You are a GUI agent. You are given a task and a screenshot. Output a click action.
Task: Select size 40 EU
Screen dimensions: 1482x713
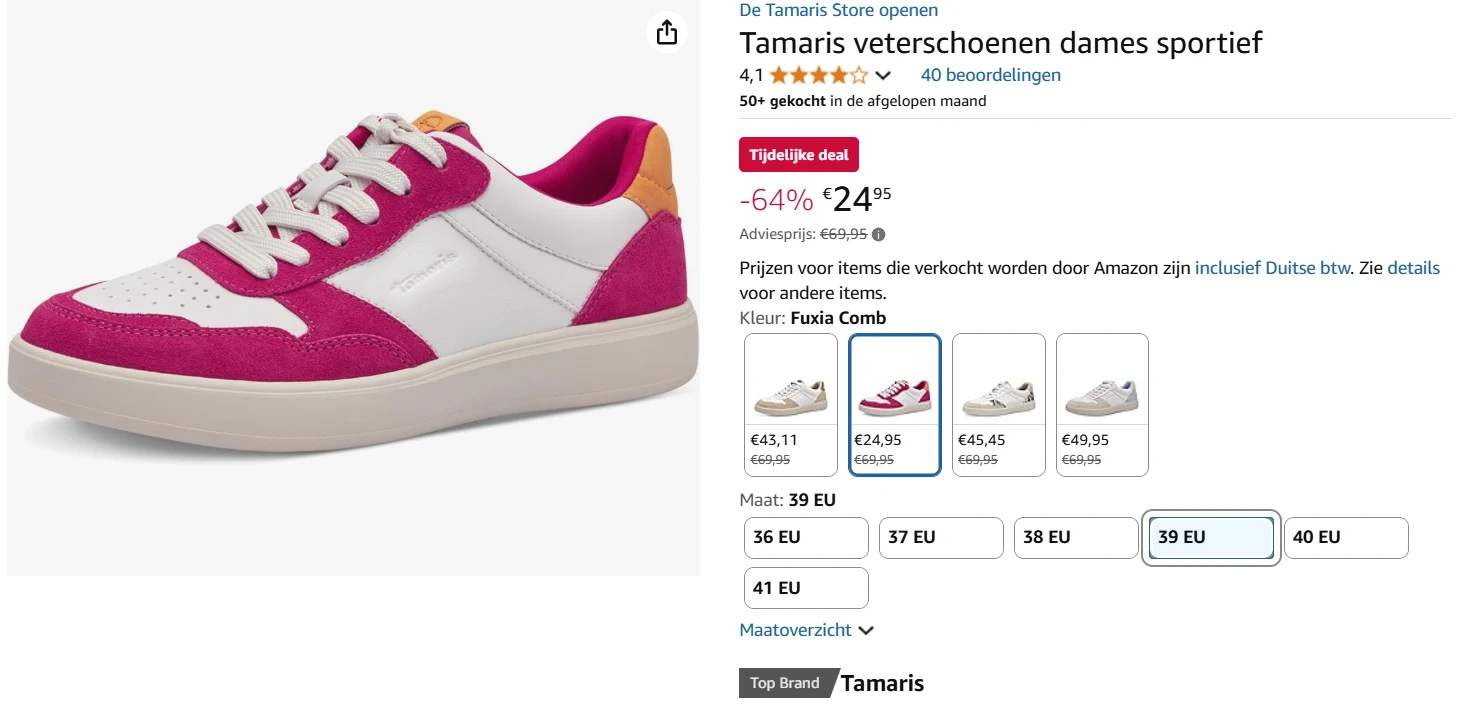[x=1346, y=537]
